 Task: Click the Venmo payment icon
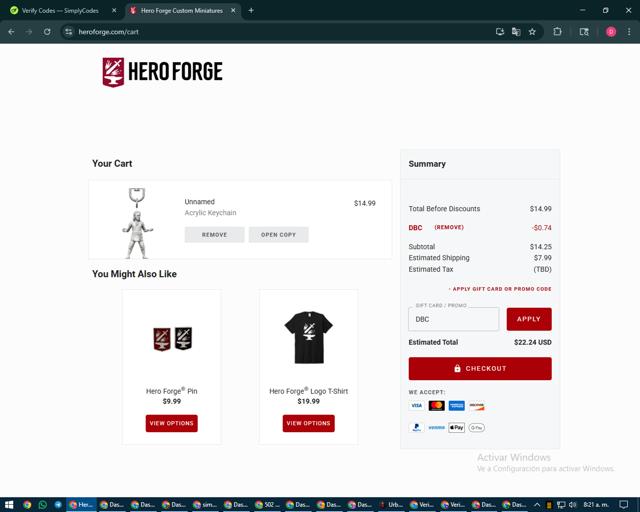click(x=436, y=427)
